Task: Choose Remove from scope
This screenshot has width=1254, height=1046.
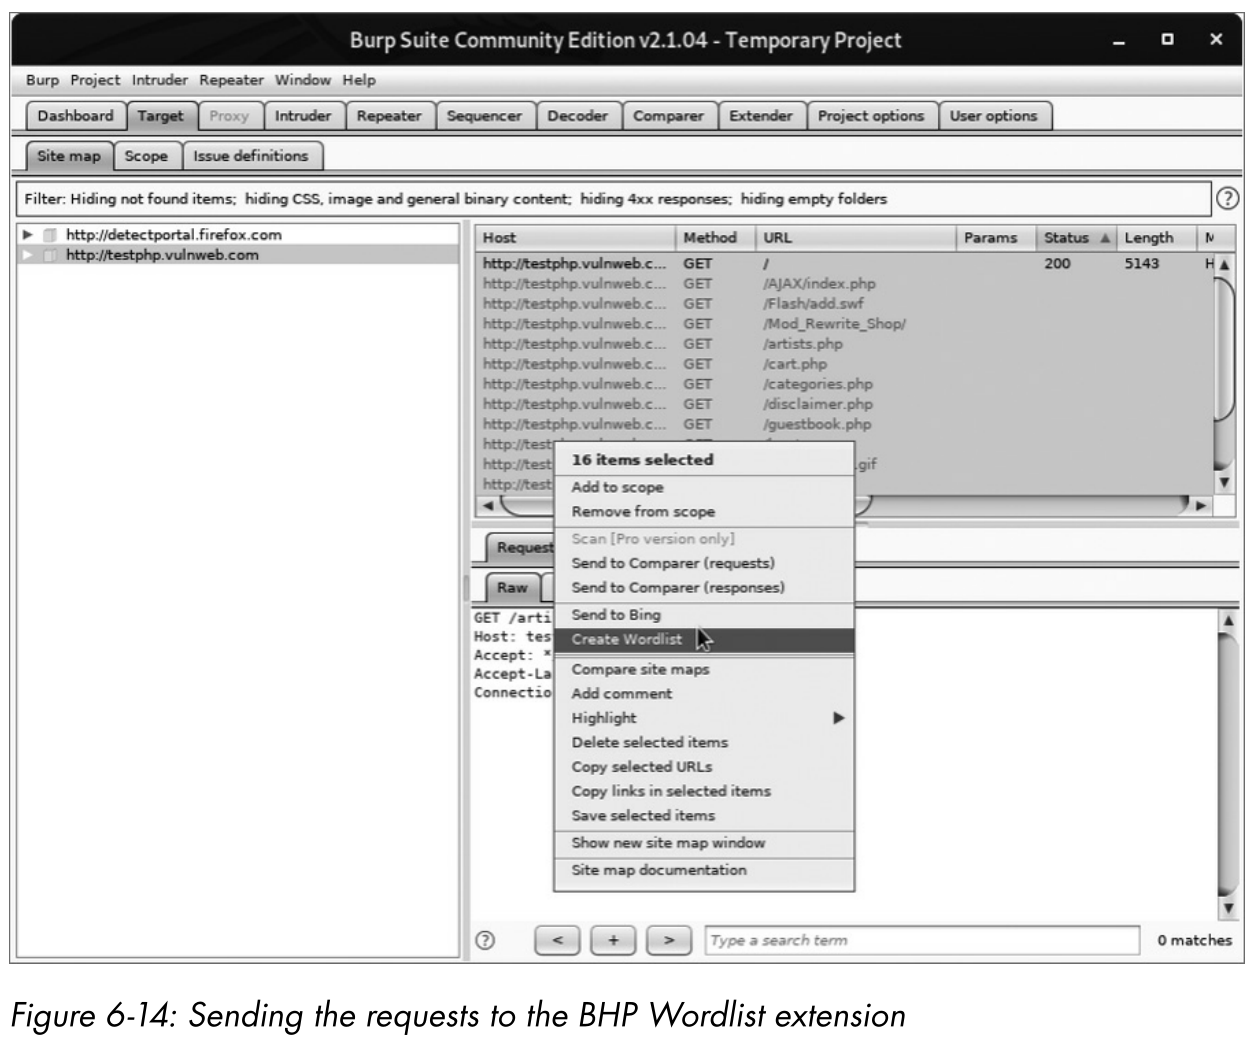Action: [x=704, y=511]
